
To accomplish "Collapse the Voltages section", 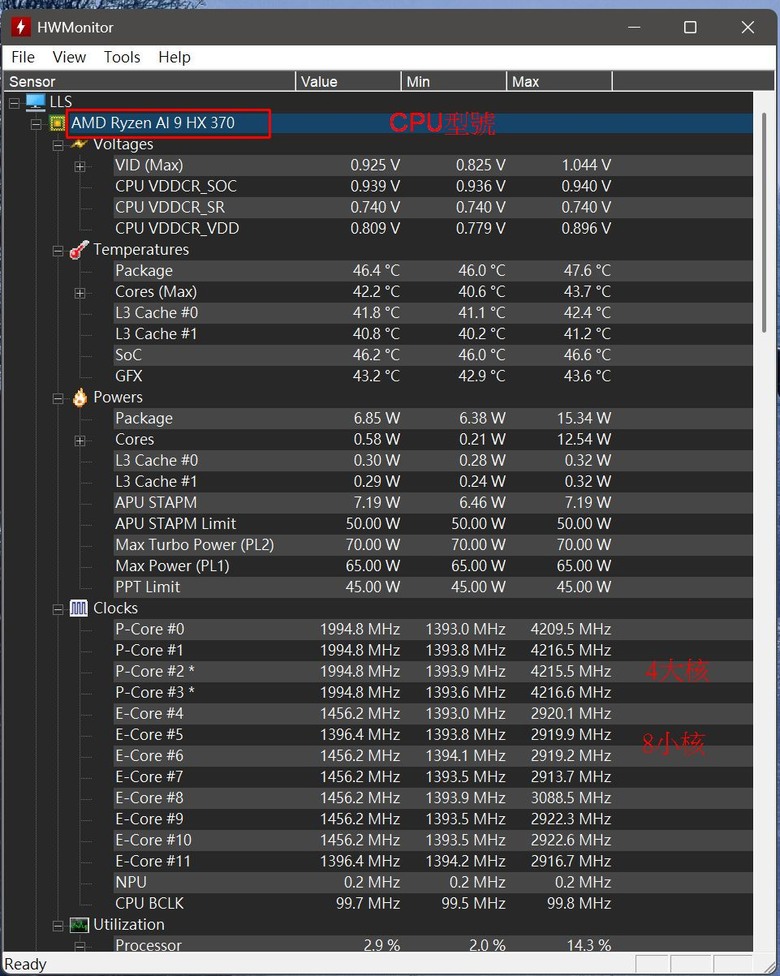I will (x=58, y=145).
